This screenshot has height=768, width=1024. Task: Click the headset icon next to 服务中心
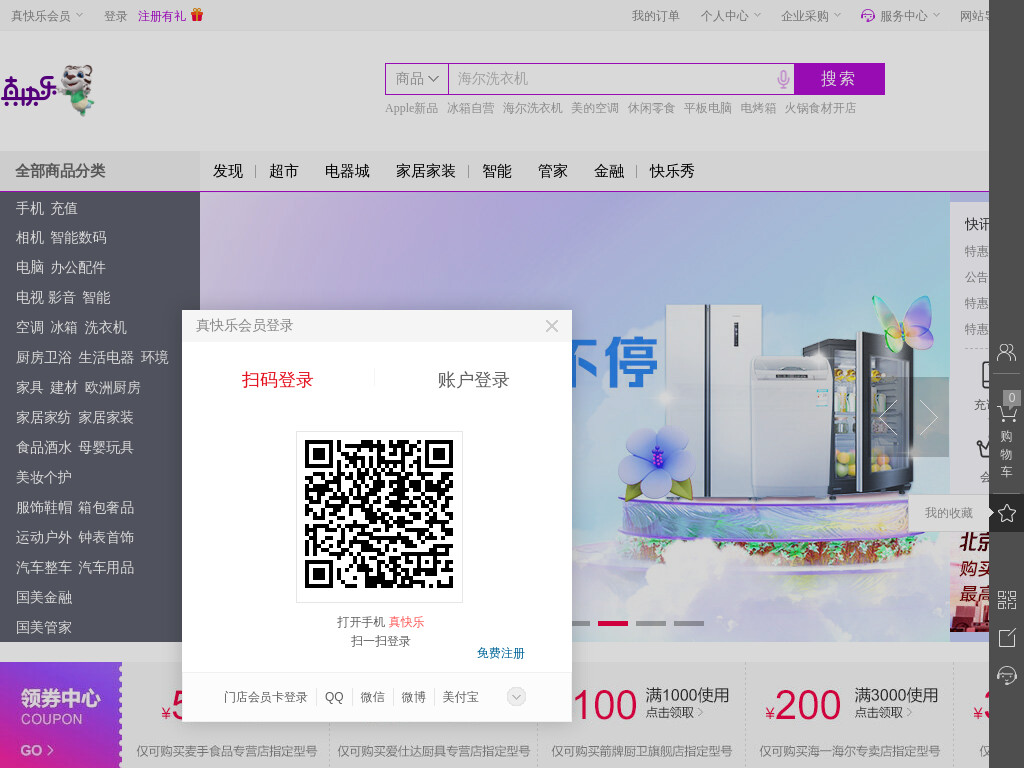coord(868,16)
